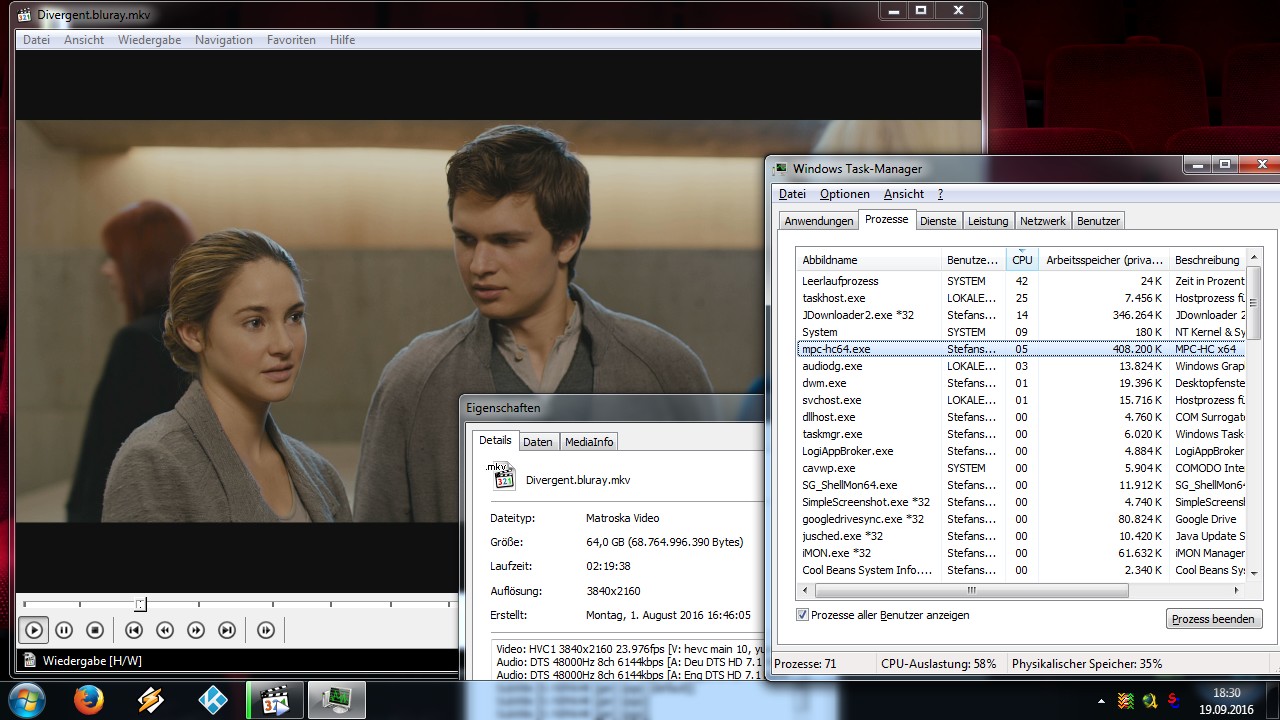Sort processes by CPU column header
The width and height of the screenshot is (1280, 720).
[x=1022, y=260]
